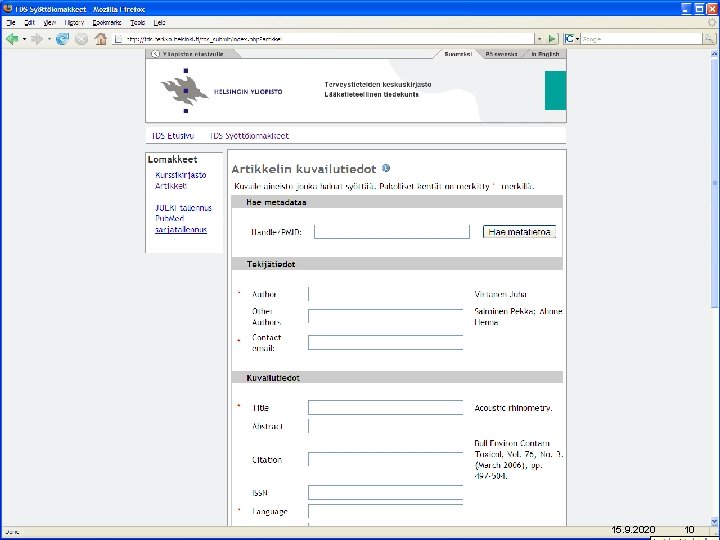Open the File menu
This screenshot has height=540, width=720.
click(x=11, y=22)
